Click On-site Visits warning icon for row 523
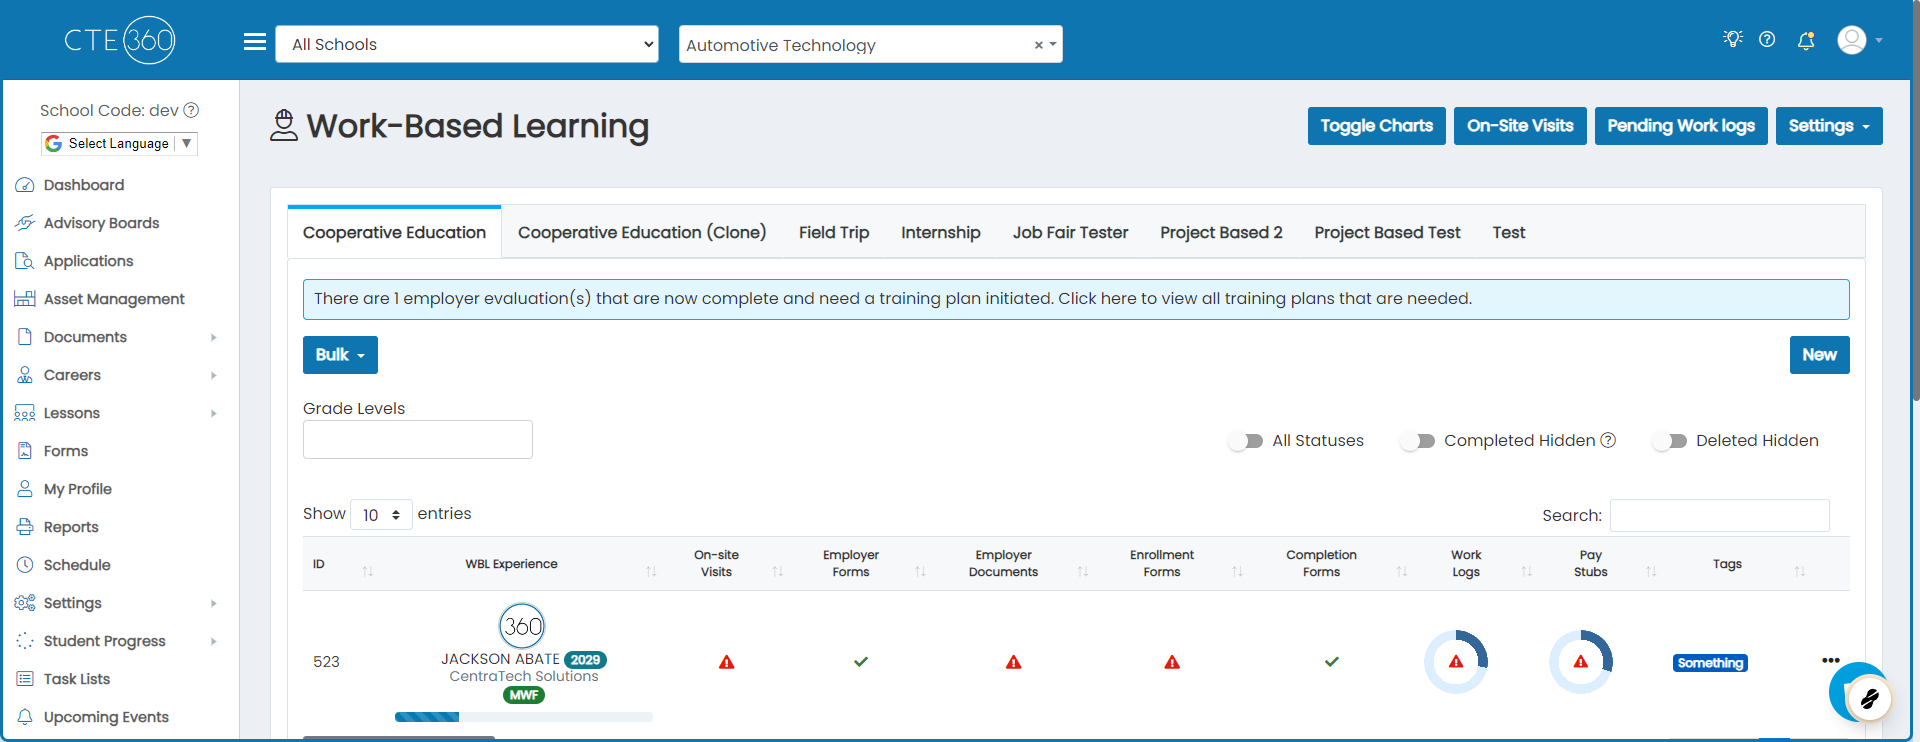Viewport: 1920px width, 742px height. coord(727,662)
